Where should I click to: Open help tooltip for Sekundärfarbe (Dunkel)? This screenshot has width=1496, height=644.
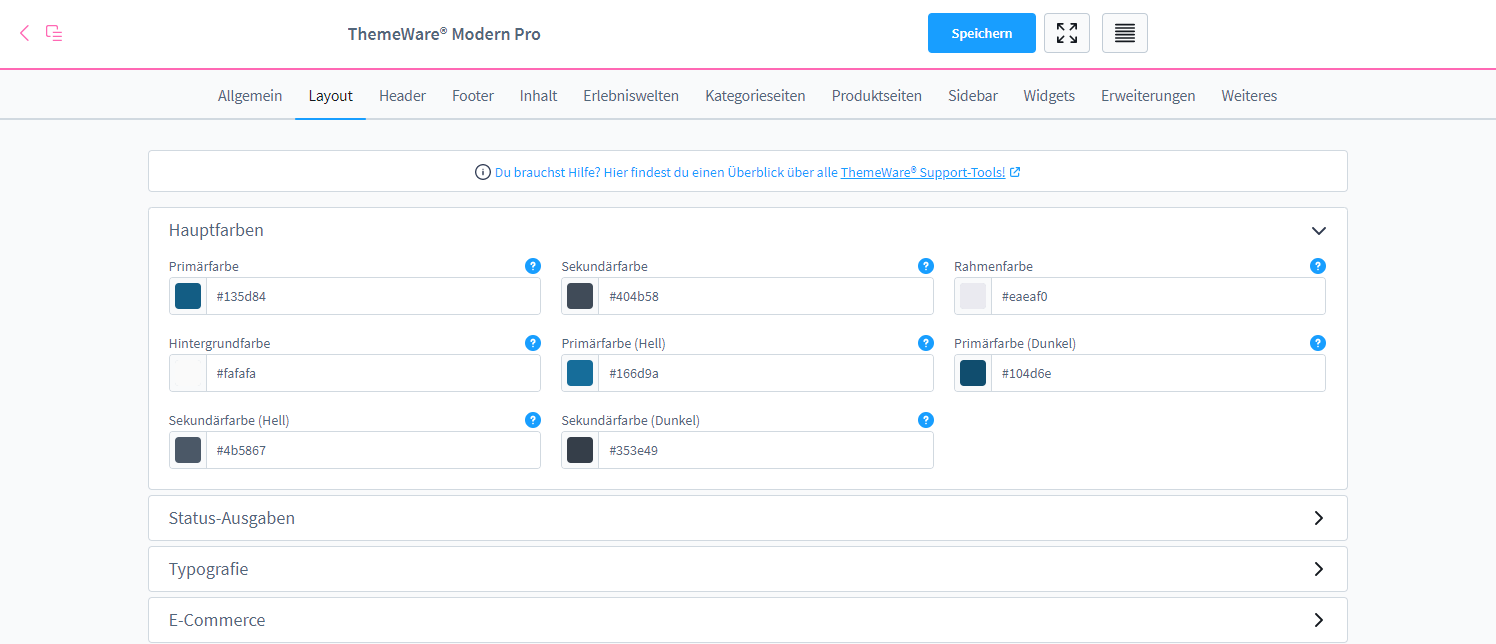(926, 420)
